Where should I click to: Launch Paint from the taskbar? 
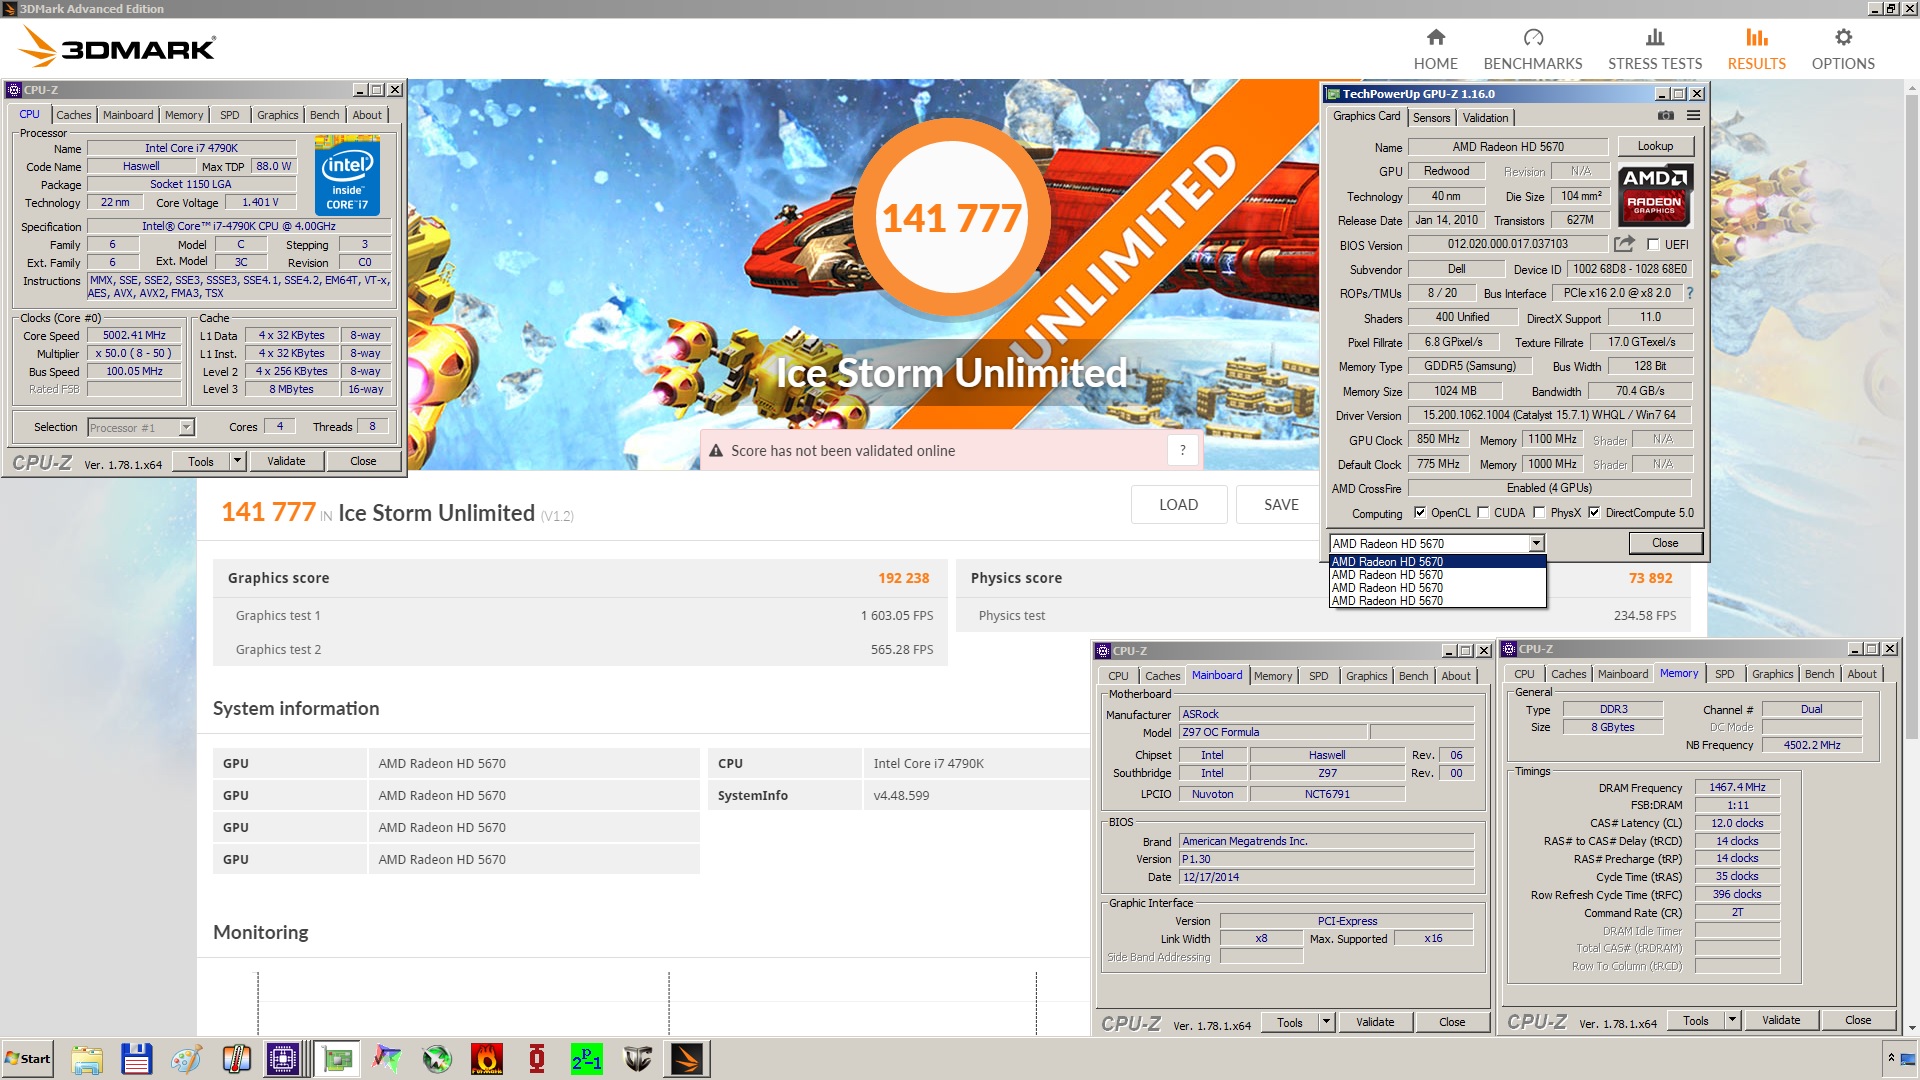point(186,1059)
